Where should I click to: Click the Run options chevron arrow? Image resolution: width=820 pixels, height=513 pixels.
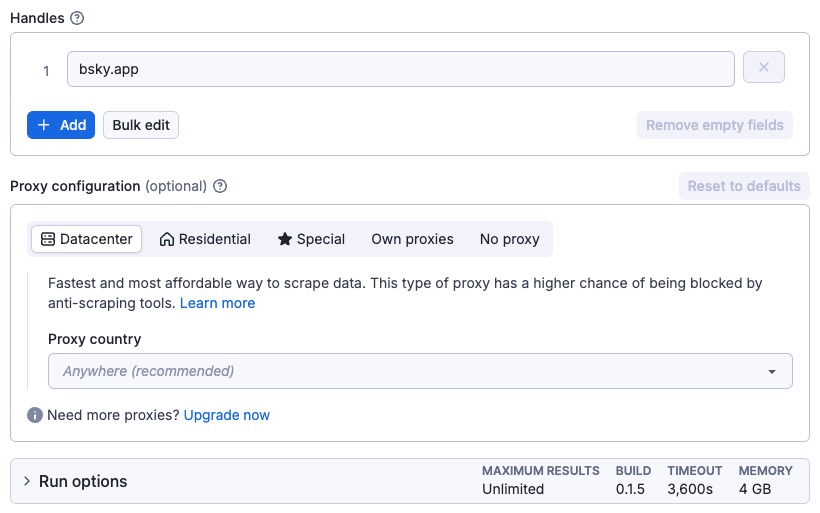click(27, 481)
